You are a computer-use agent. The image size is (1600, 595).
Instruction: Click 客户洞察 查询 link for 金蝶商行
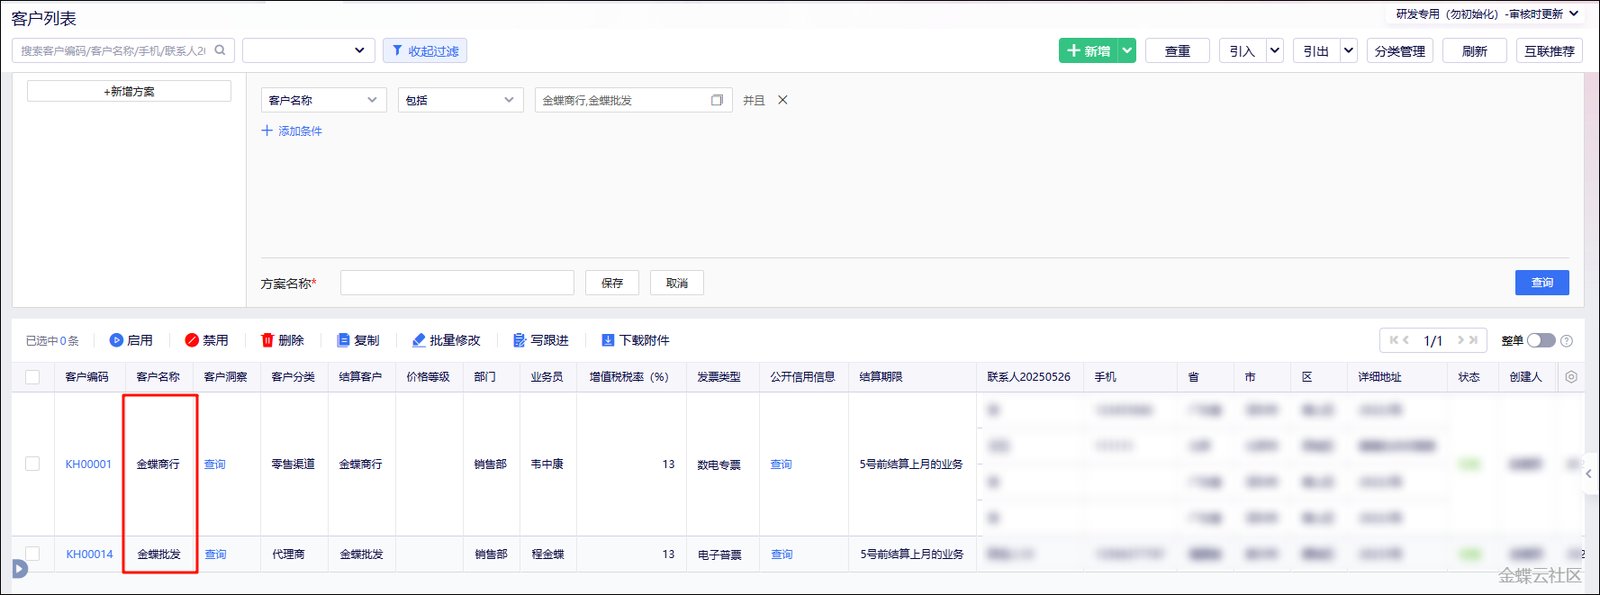tap(215, 464)
